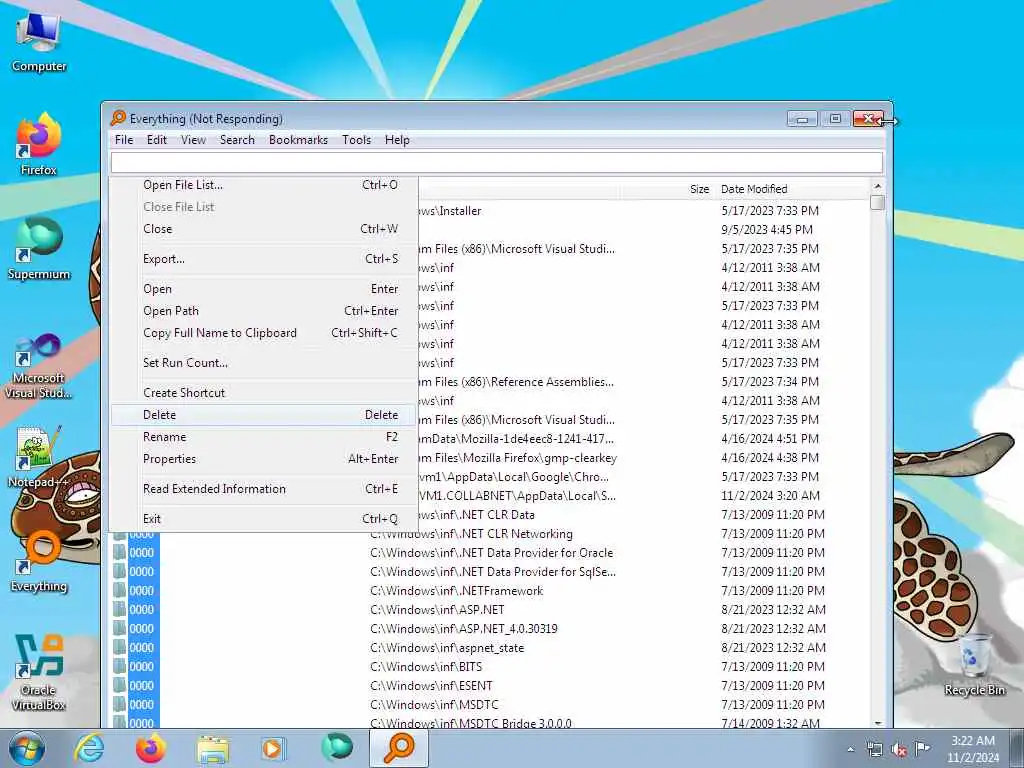Click the vertical scrollbar thumb of results
The width and height of the screenshot is (1024, 768).
(877, 202)
